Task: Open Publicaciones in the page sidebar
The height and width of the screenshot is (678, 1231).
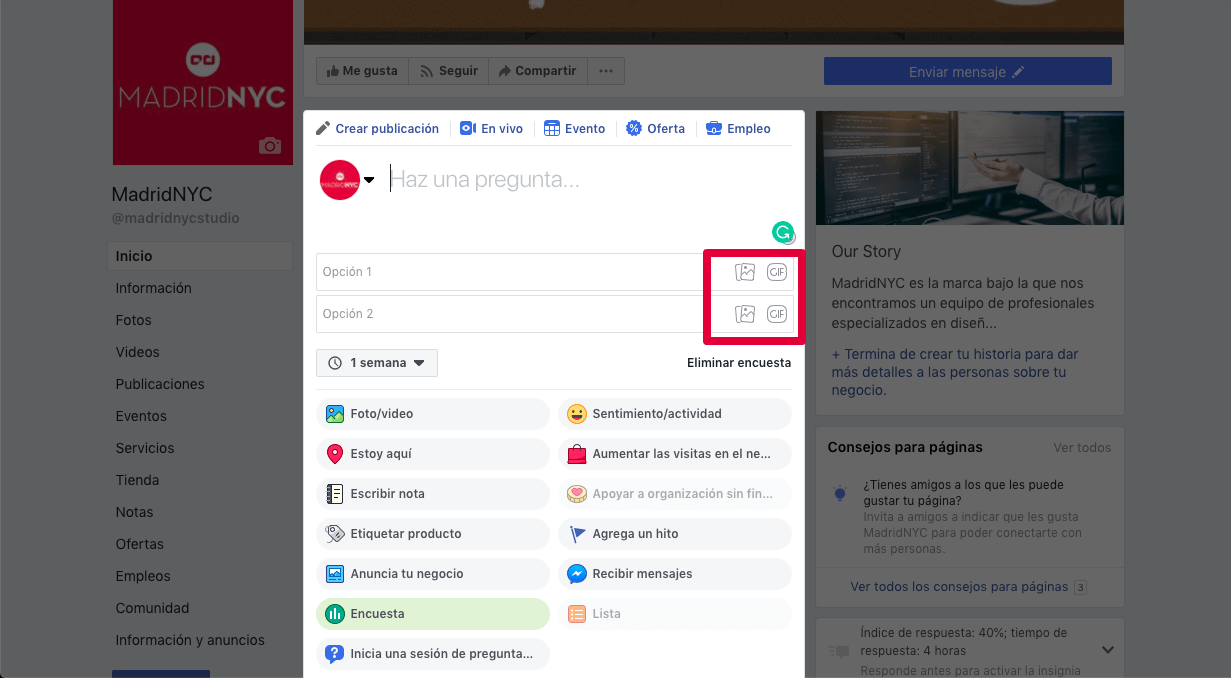Action: tap(160, 384)
